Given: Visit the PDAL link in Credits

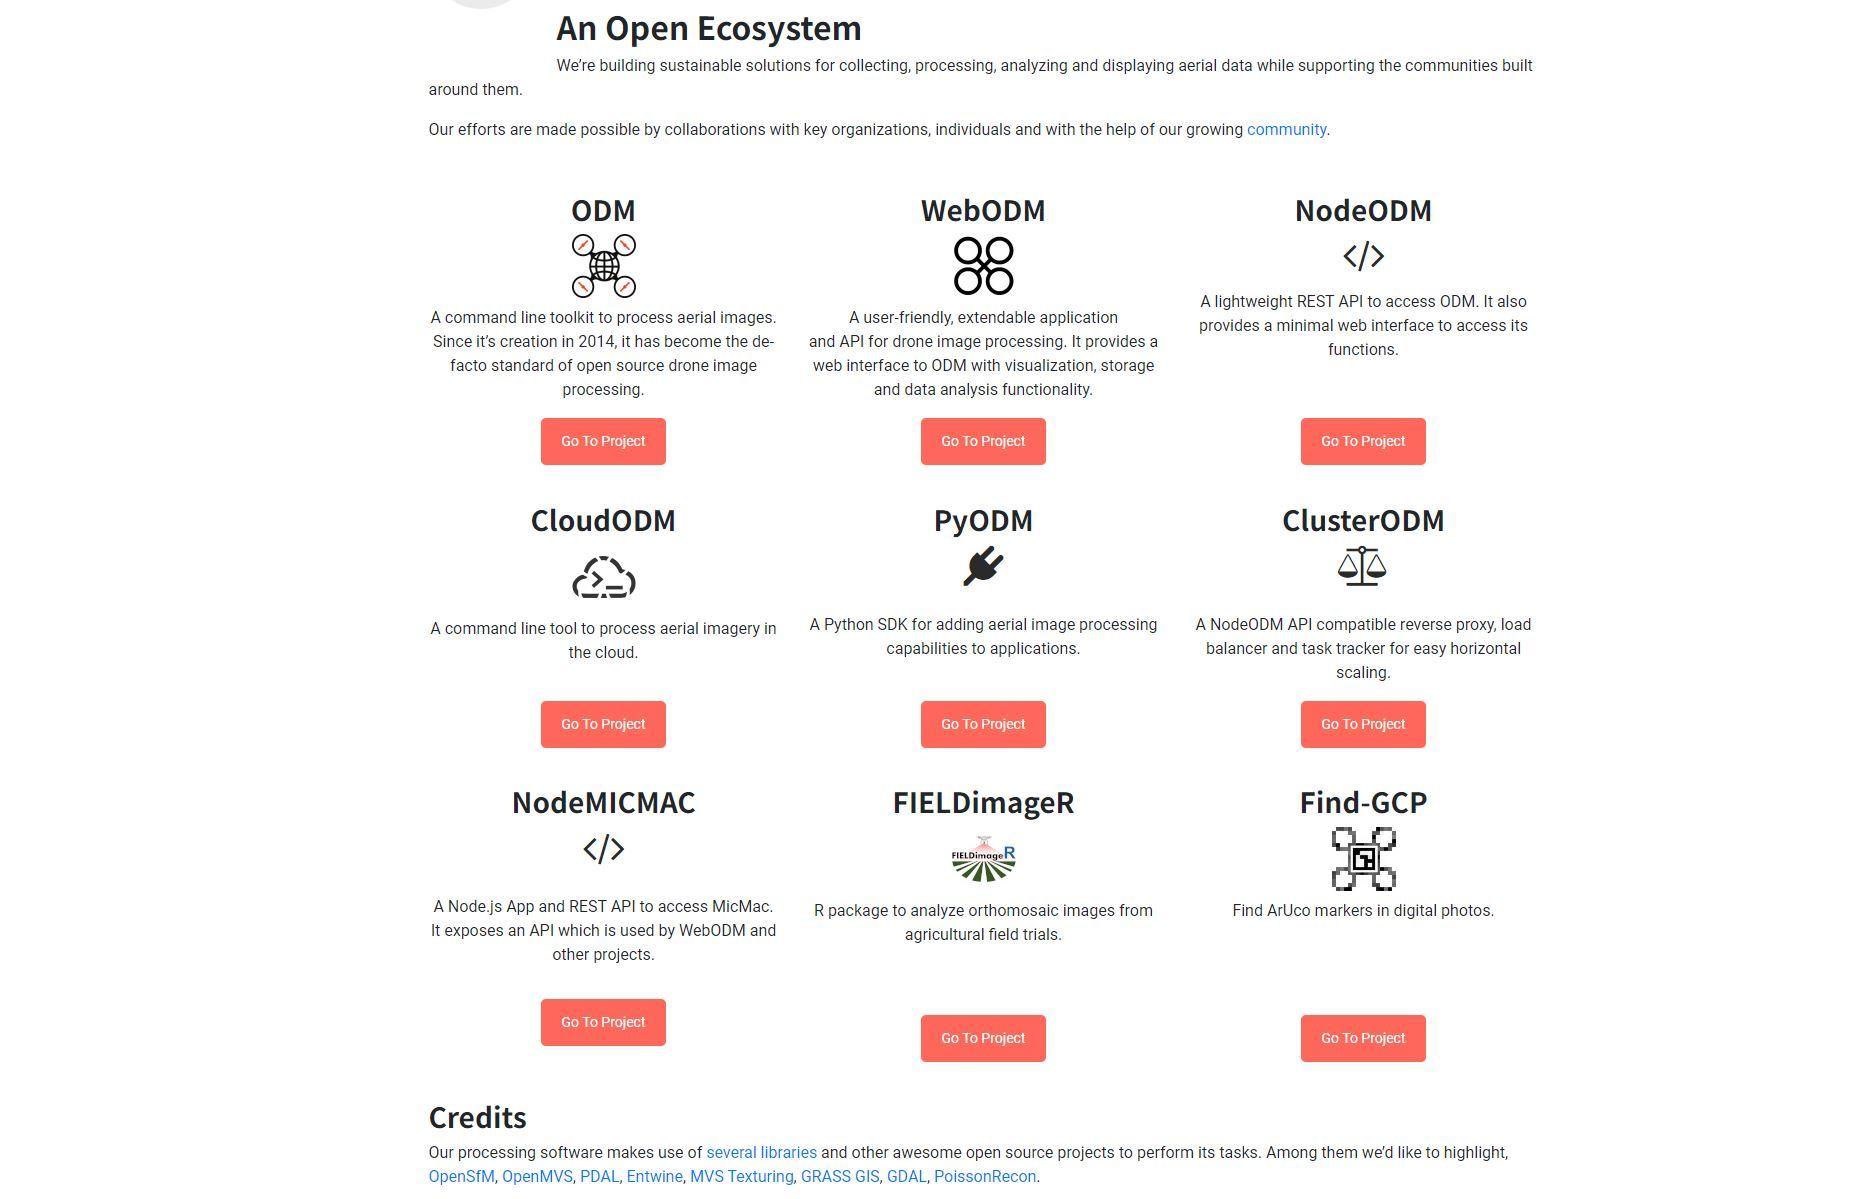Looking at the screenshot, I should (599, 1177).
